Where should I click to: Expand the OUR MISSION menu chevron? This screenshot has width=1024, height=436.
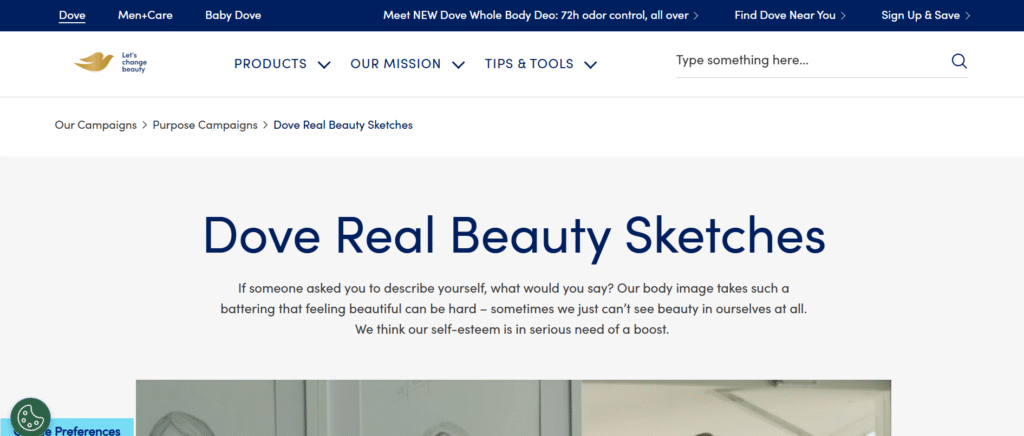click(x=458, y=64)
